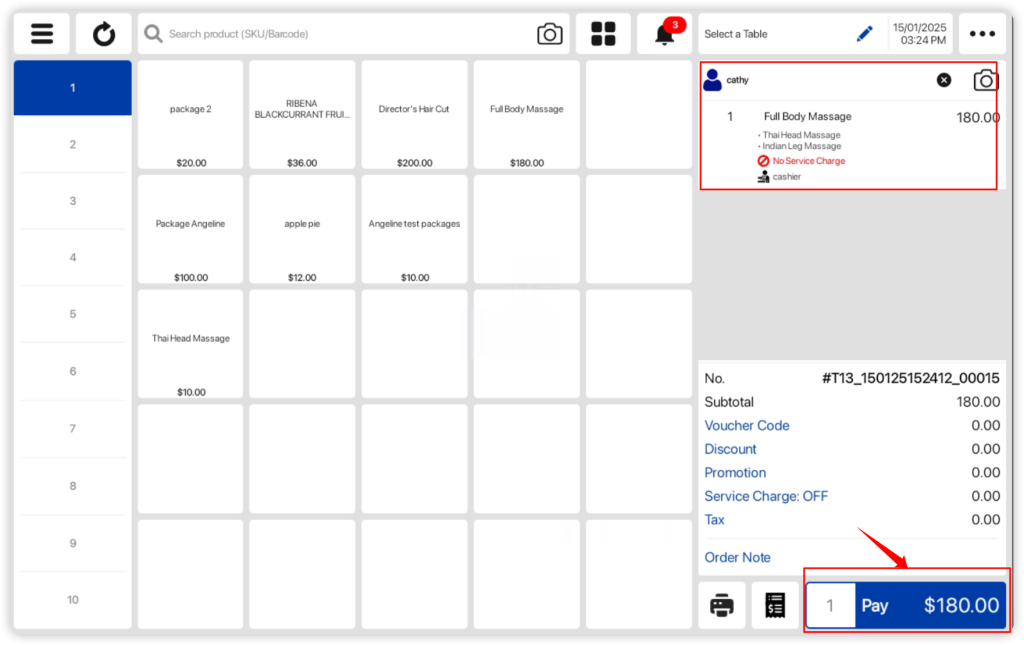Click Thai Head Massage sub-item in cart

coord(801,135)
